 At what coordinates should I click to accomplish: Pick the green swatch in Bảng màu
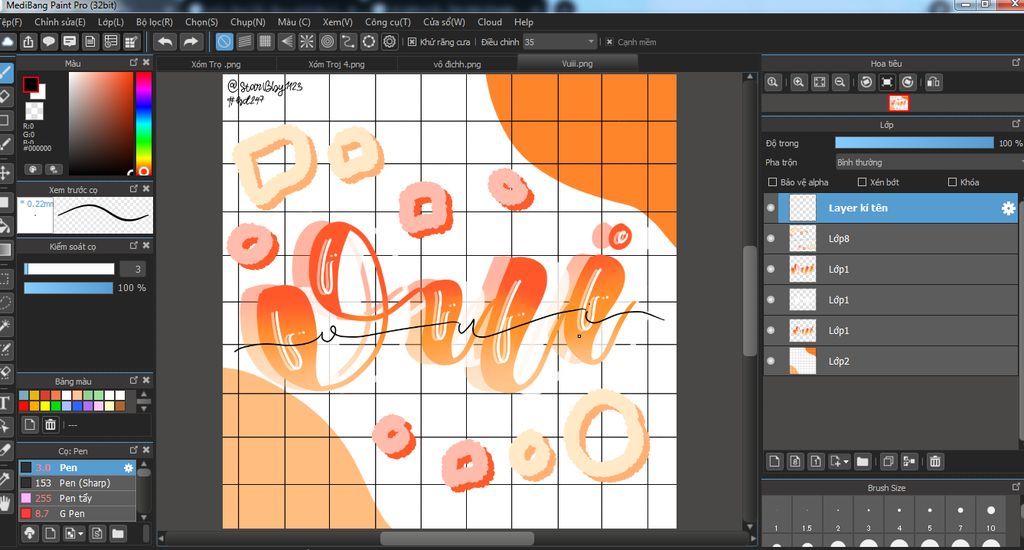tap(56, 406)
